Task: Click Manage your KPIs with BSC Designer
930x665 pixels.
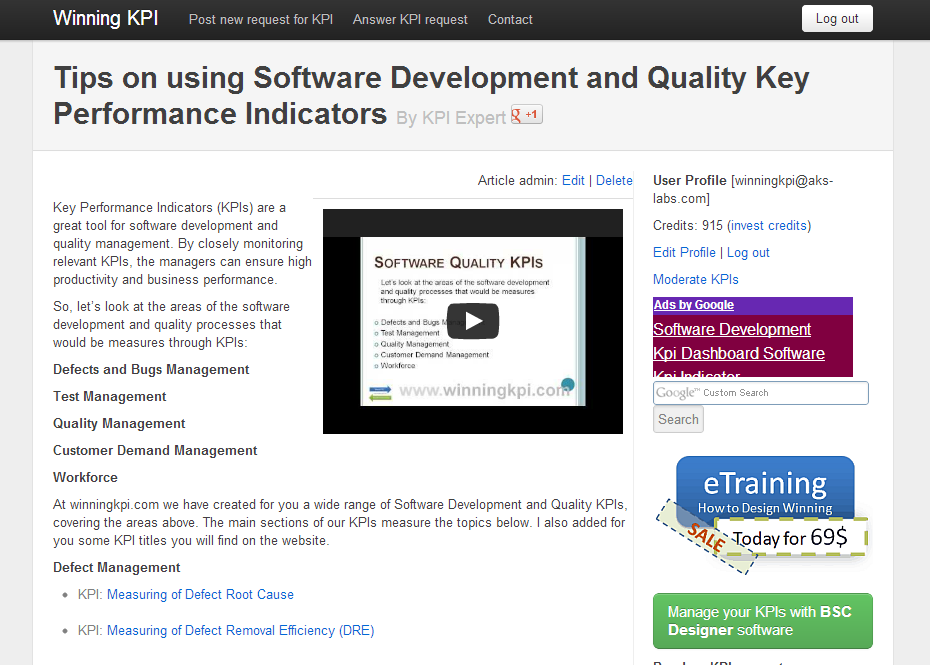Action: click(x=763, y=621)
